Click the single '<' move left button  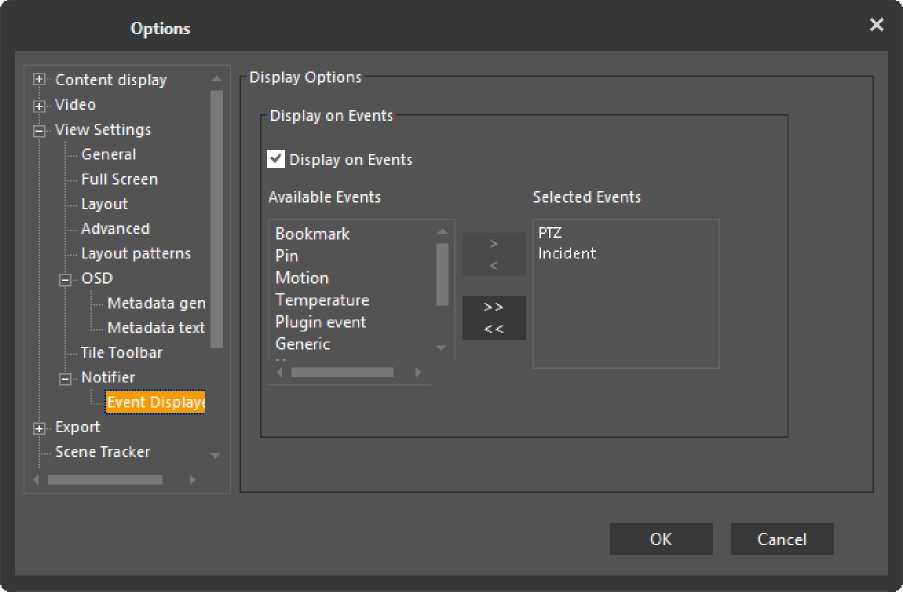[x=494, y=265]
